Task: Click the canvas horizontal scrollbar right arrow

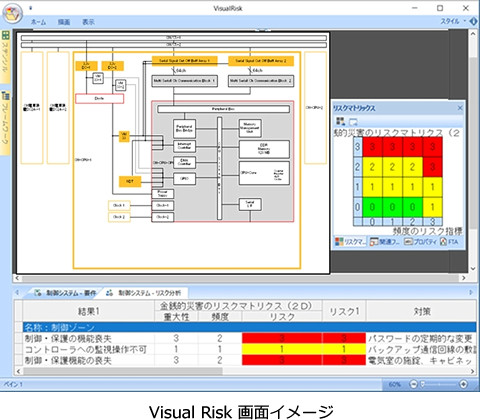Action: pyautogui.click(x=464, y=278)
